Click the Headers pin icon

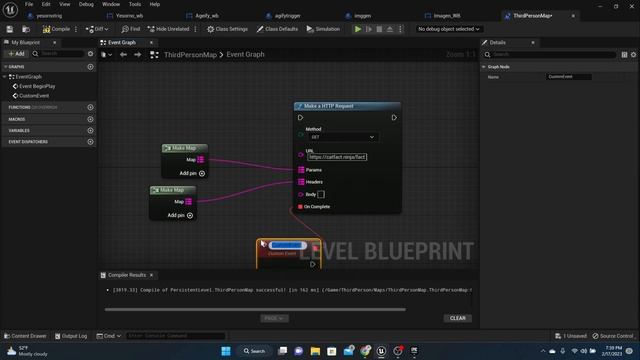[301, 182]
